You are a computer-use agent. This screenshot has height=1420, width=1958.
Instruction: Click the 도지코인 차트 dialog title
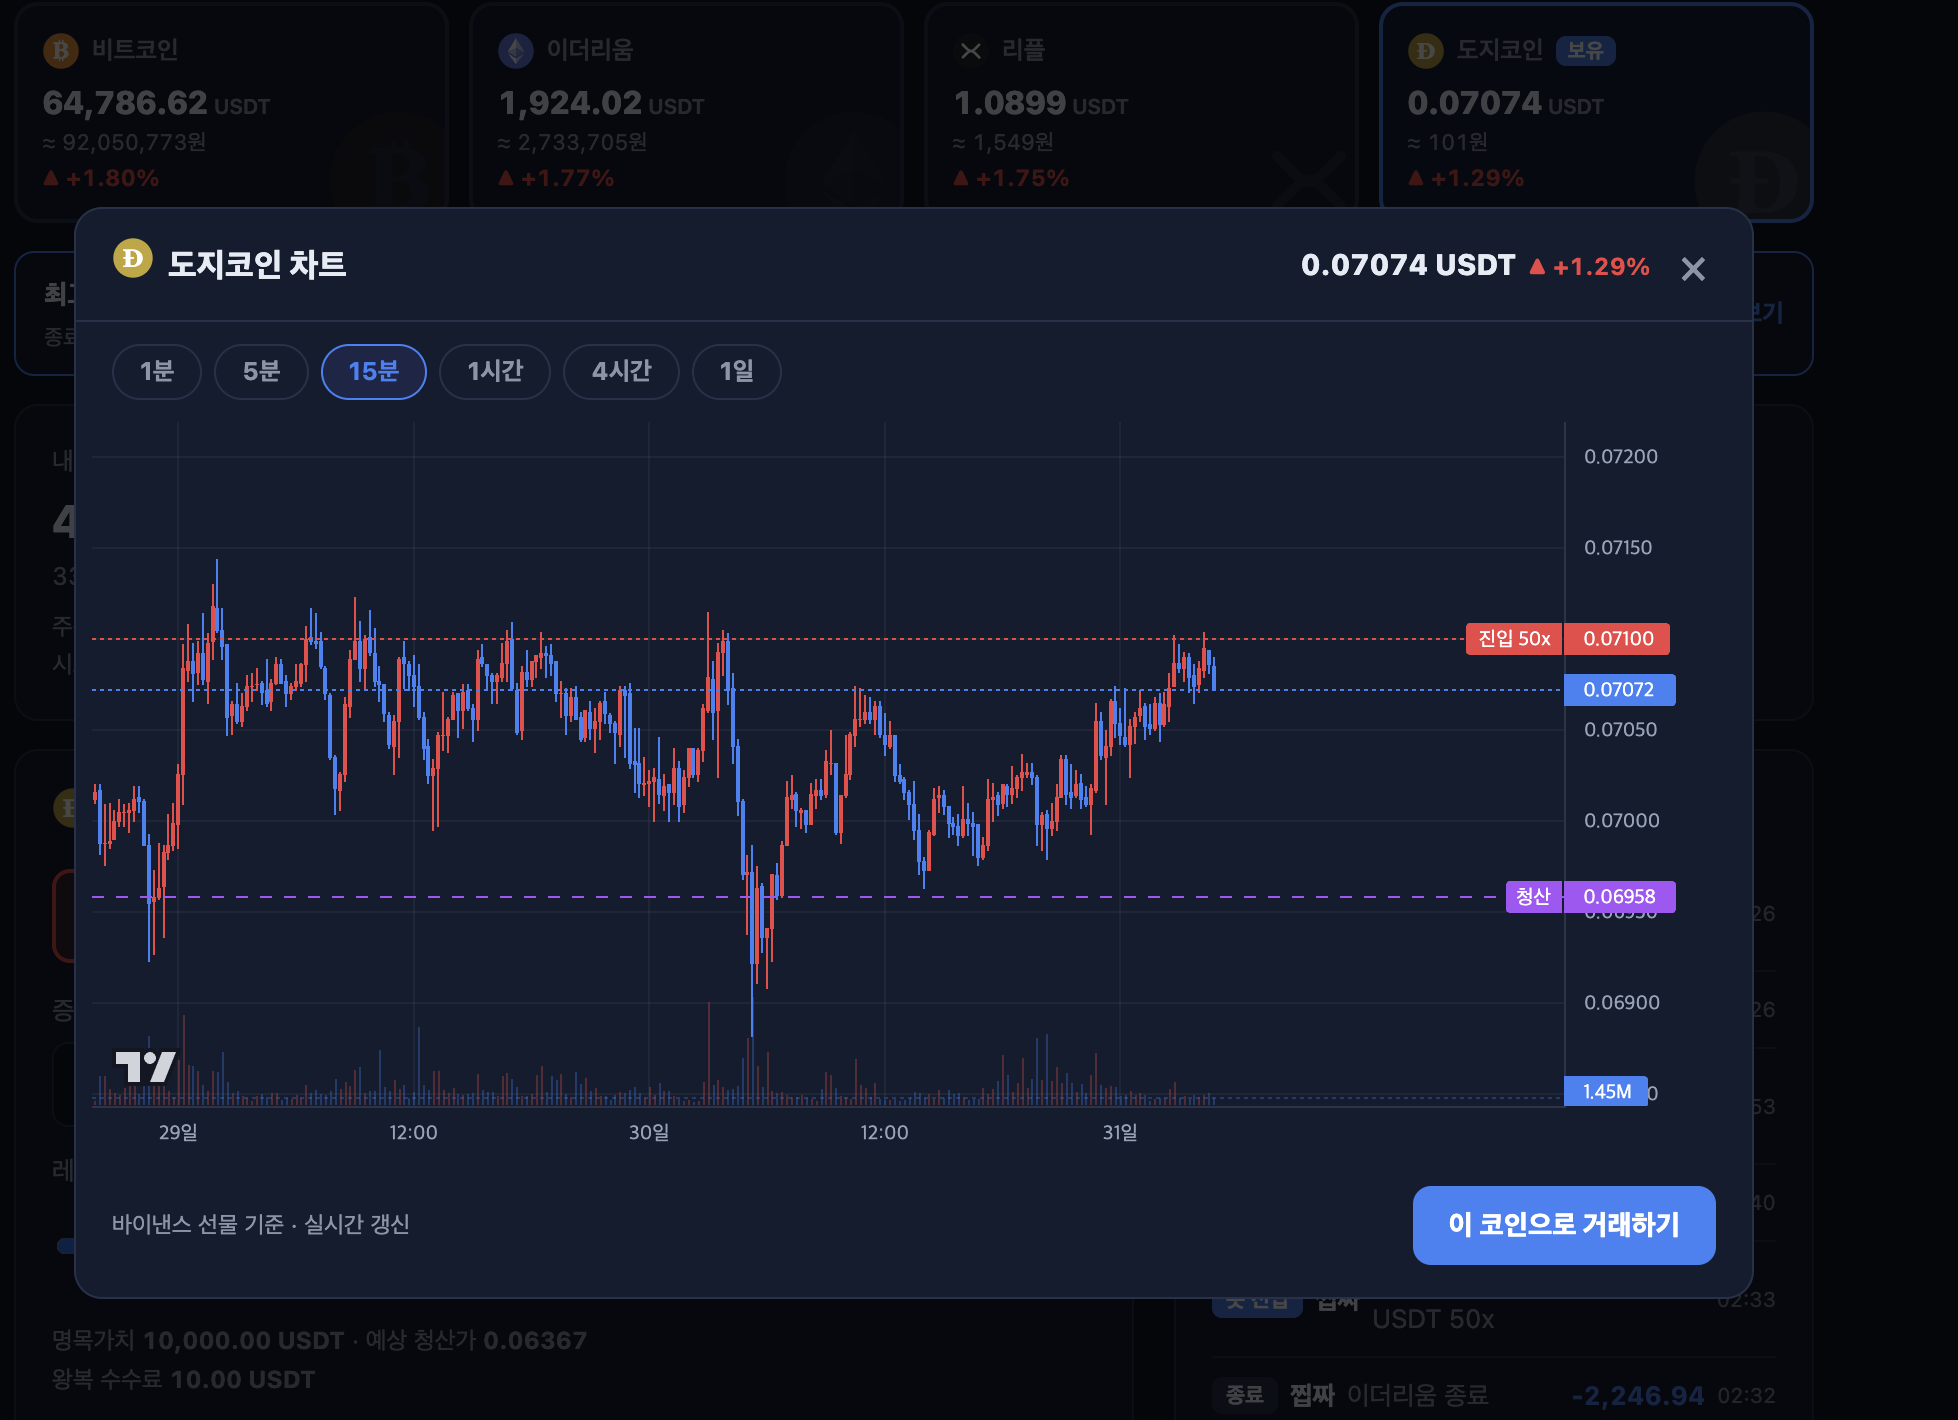click(x=257, y=264)
